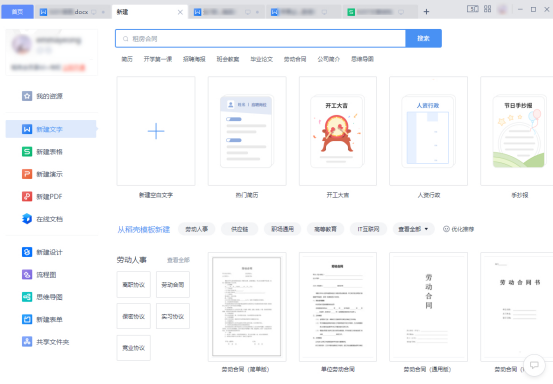
Task: Open the user avatar in title bar
Action: [502, 9]
